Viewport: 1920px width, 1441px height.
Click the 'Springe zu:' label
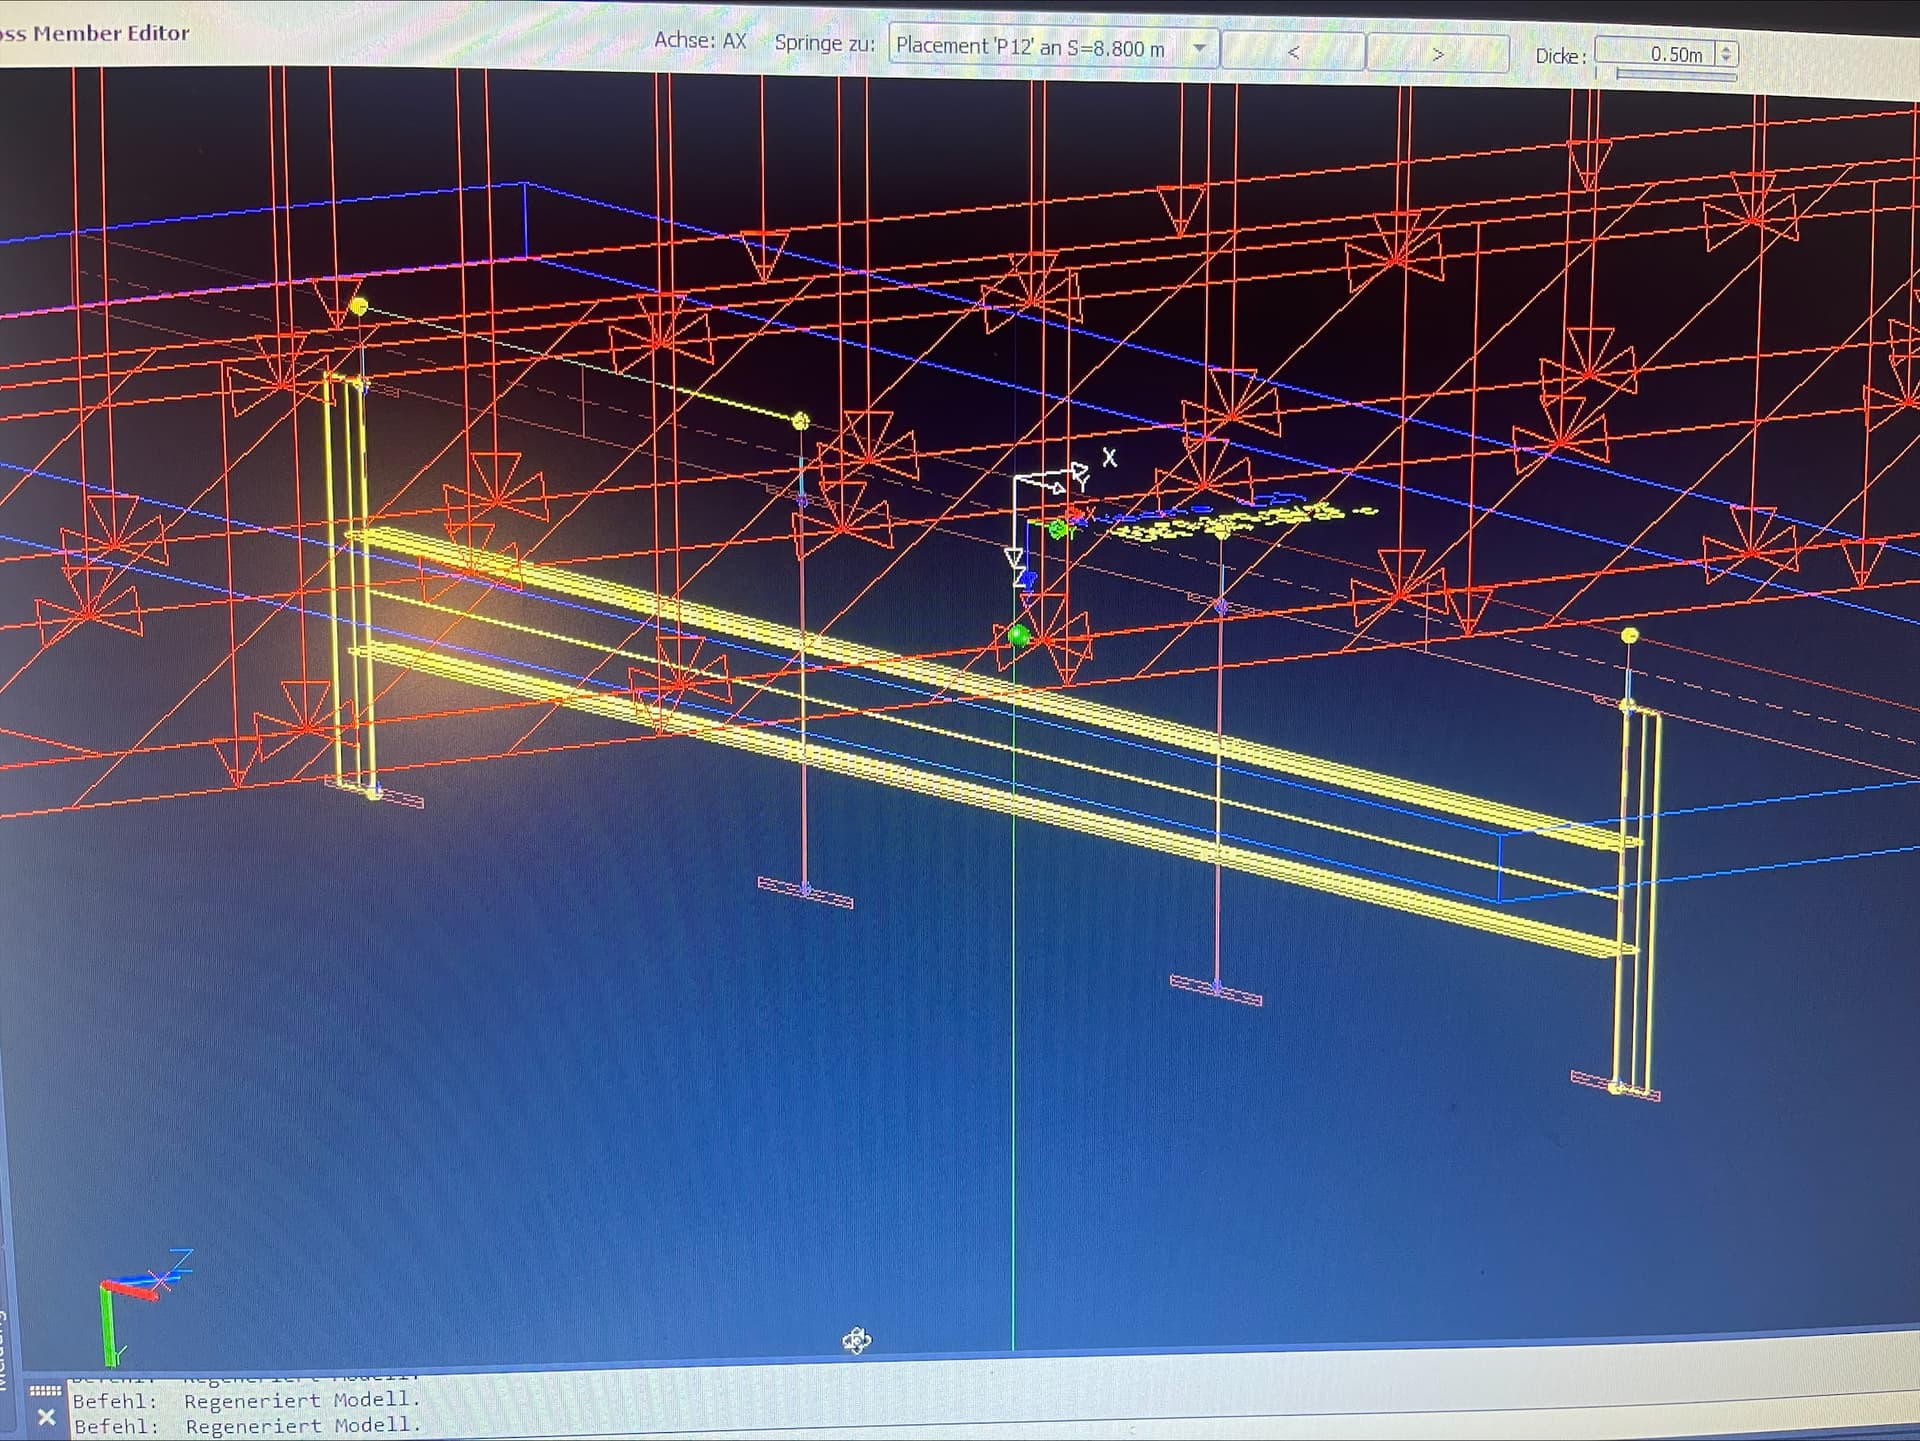[825, 43]
